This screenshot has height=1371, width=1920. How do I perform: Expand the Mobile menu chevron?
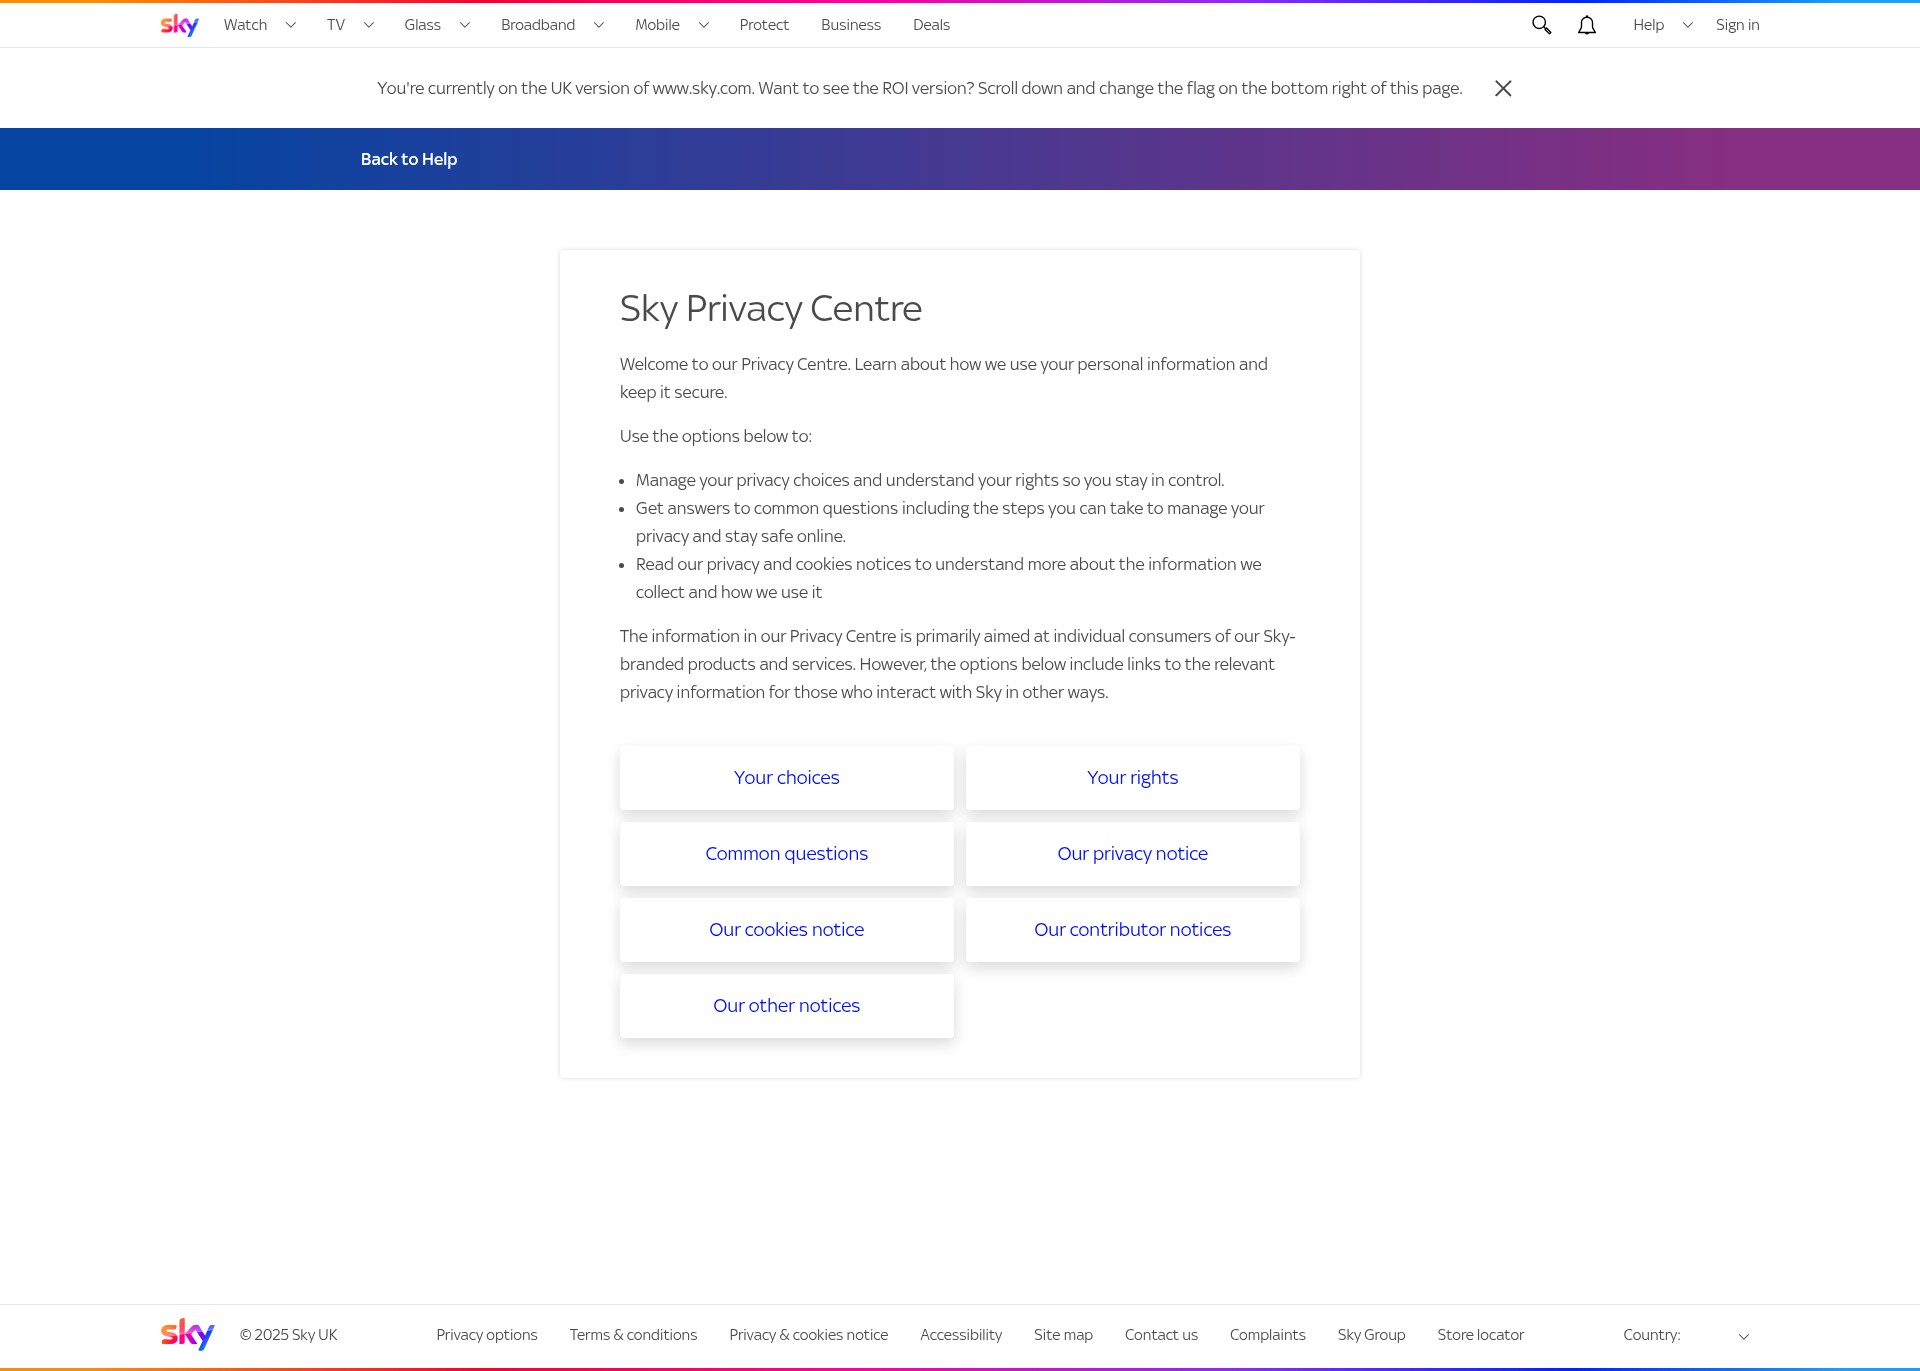[x=704, y=25]
